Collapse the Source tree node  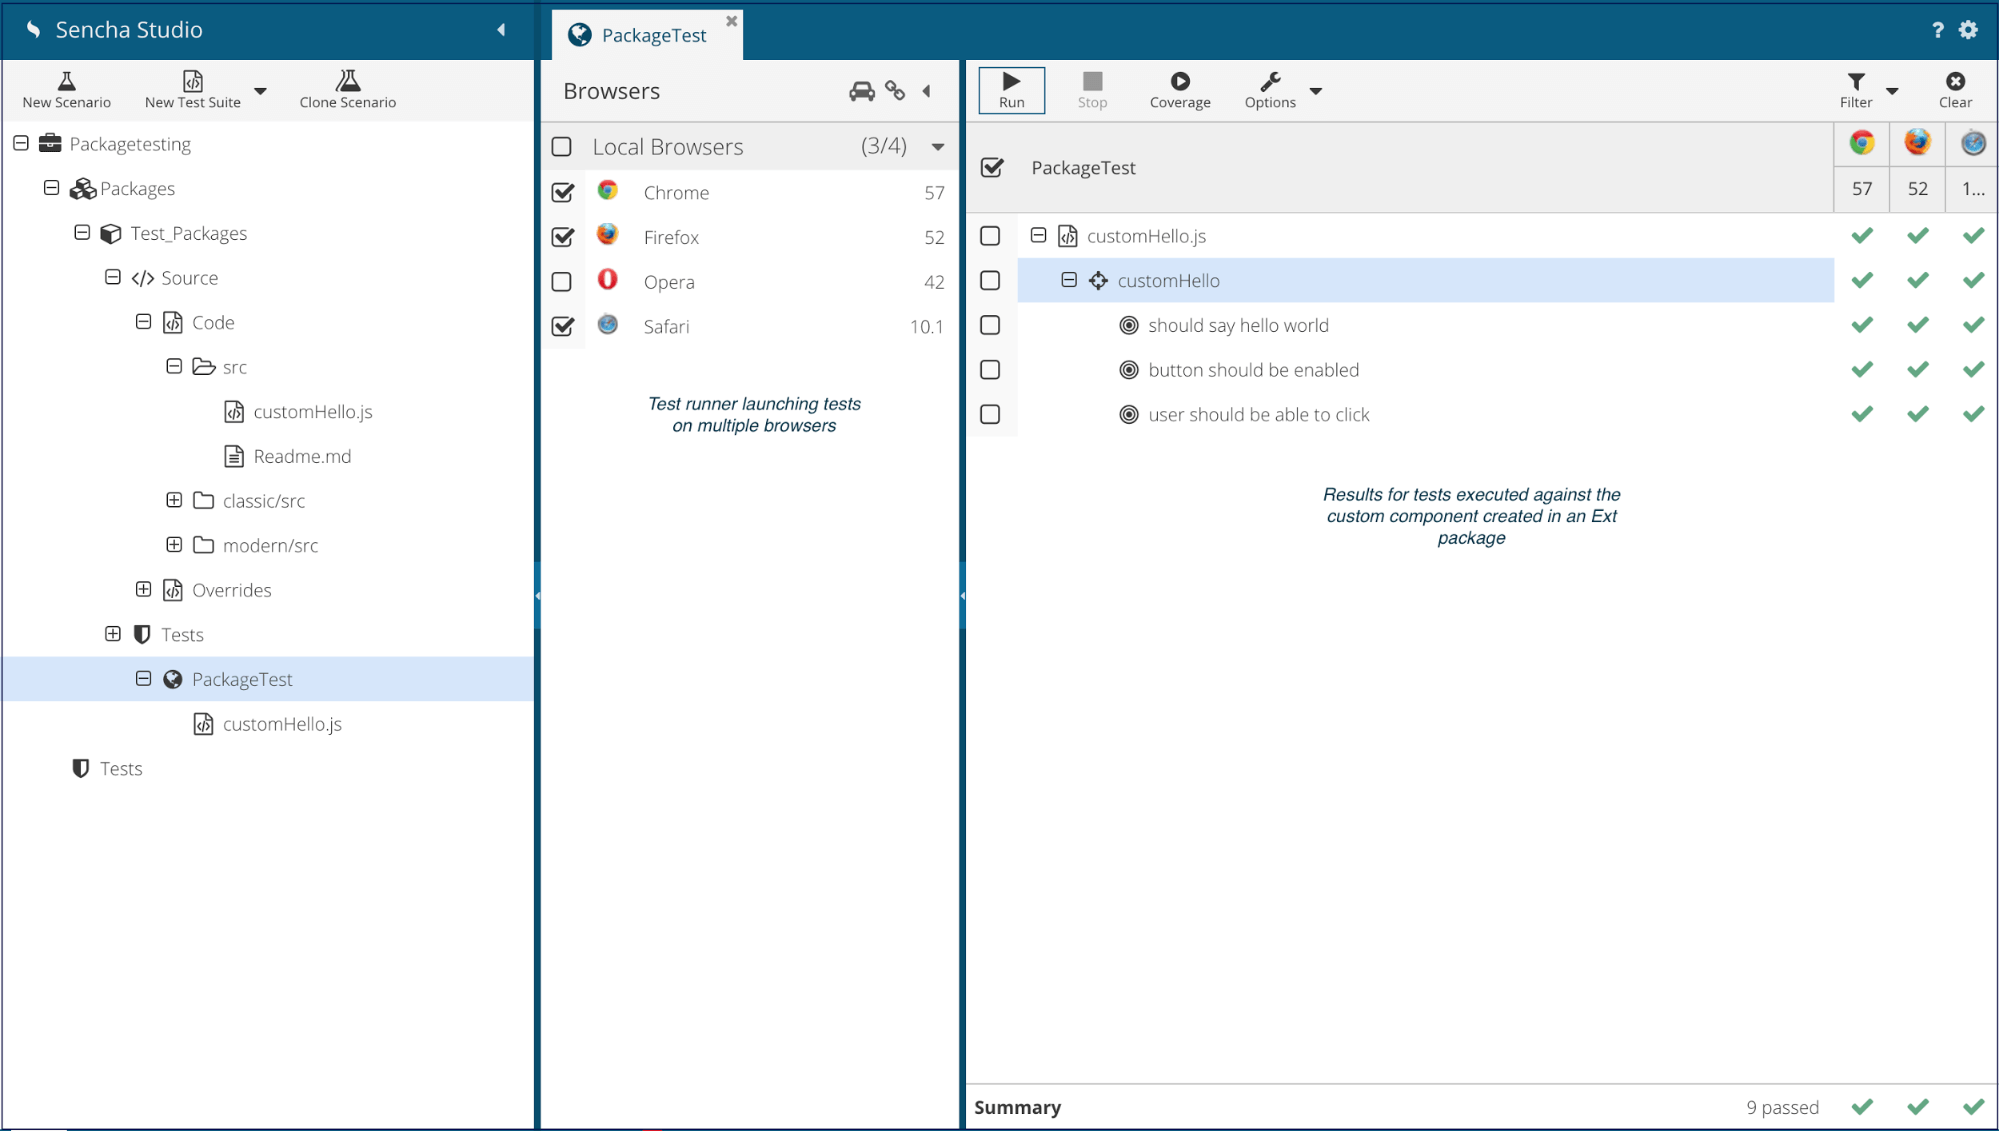113,277
